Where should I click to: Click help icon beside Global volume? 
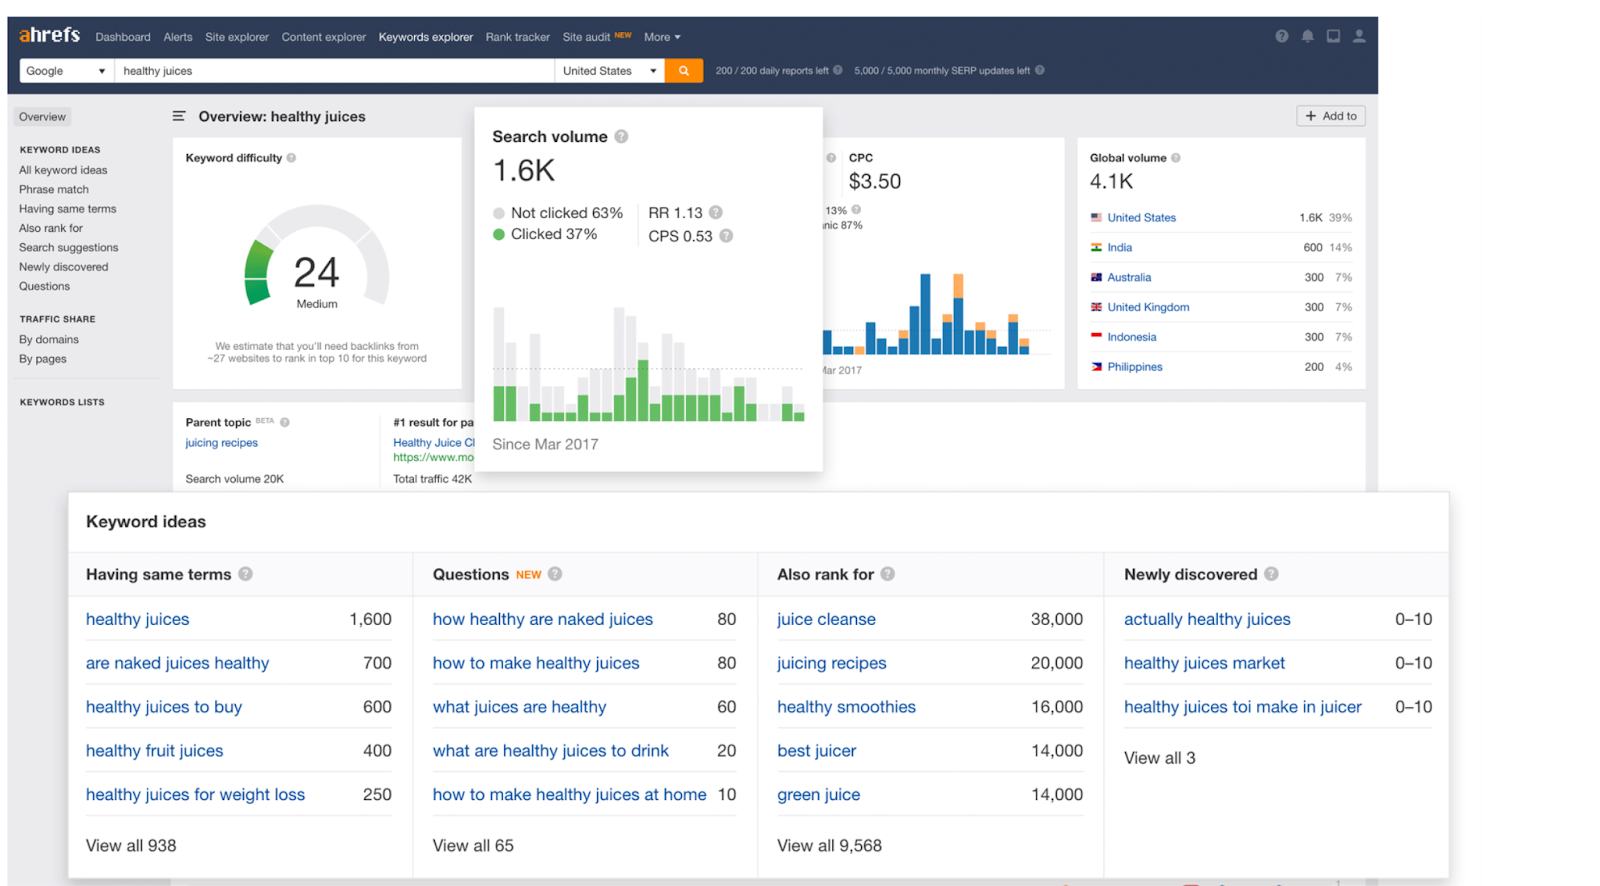coord(1176,158)
